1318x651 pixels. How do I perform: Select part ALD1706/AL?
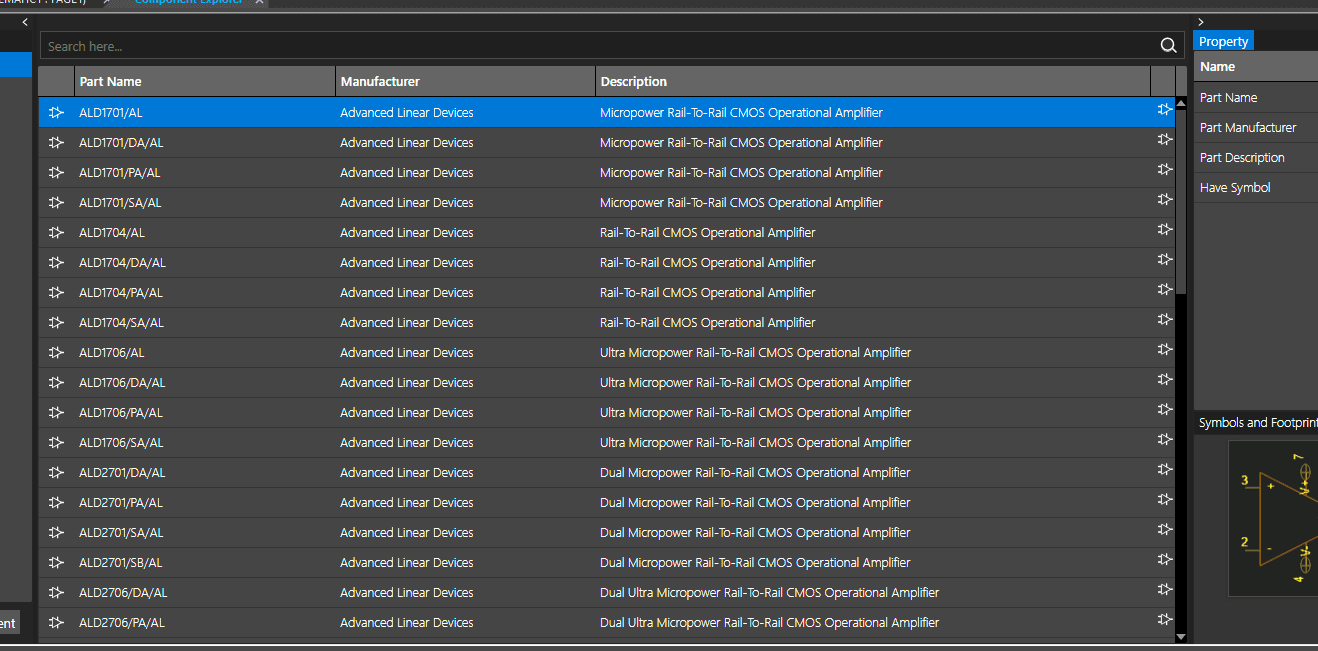[x=112, y=352]
